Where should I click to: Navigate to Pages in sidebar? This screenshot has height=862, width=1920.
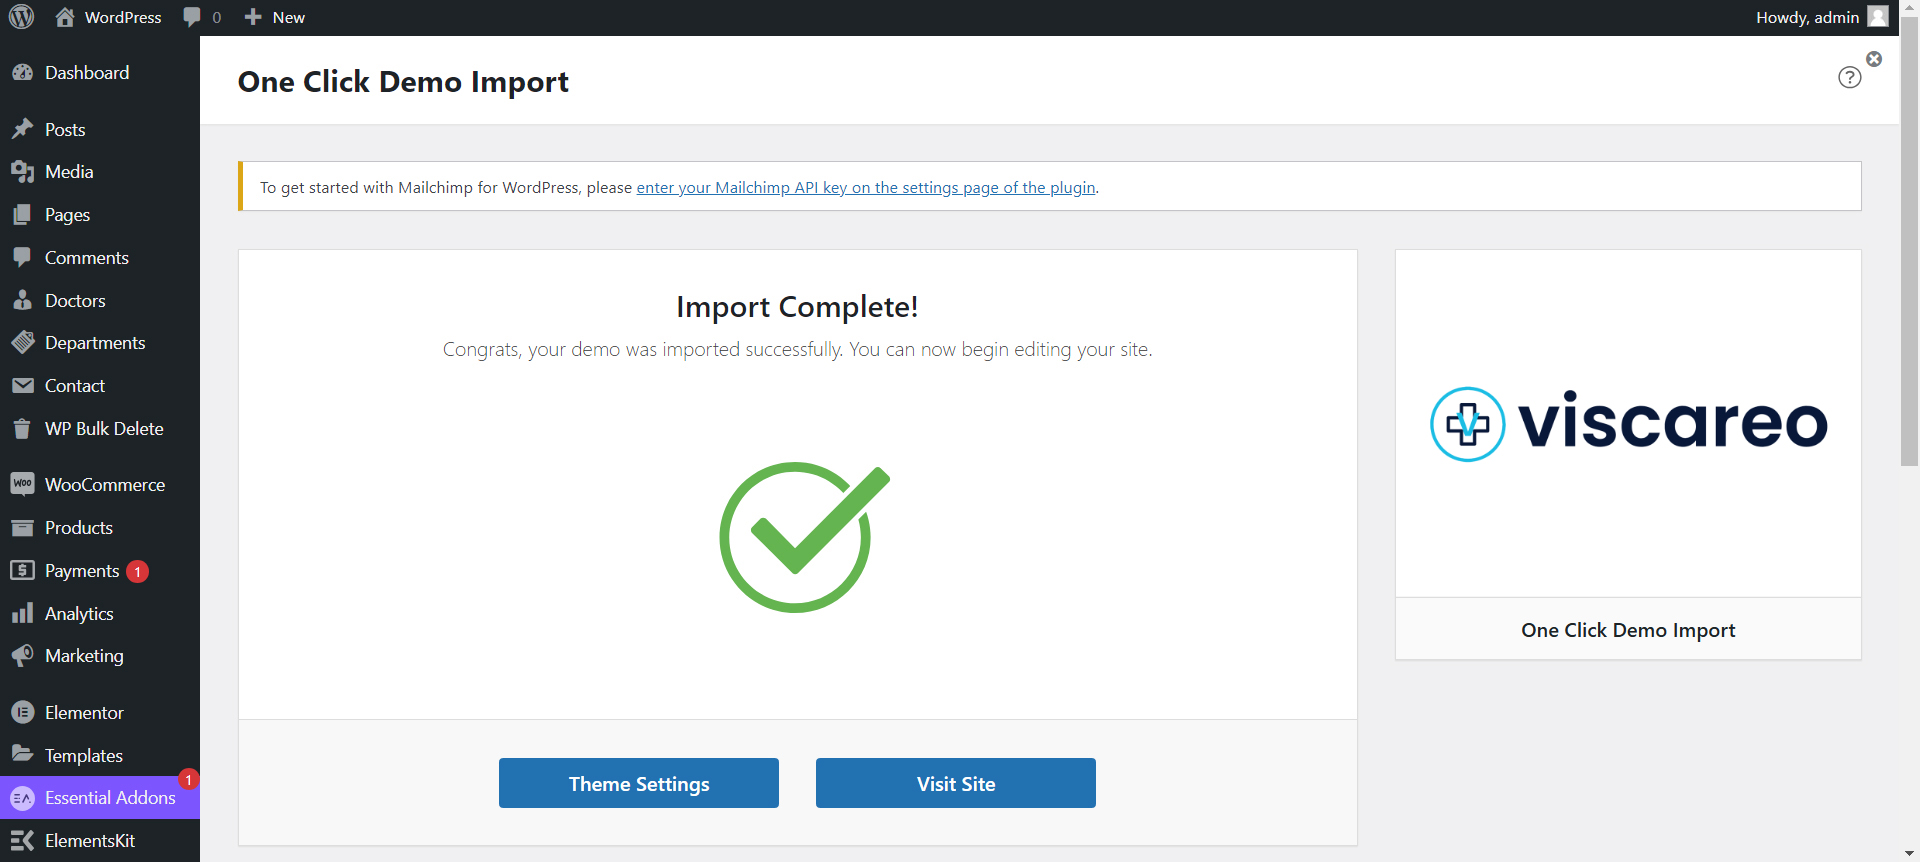[100, 215]
